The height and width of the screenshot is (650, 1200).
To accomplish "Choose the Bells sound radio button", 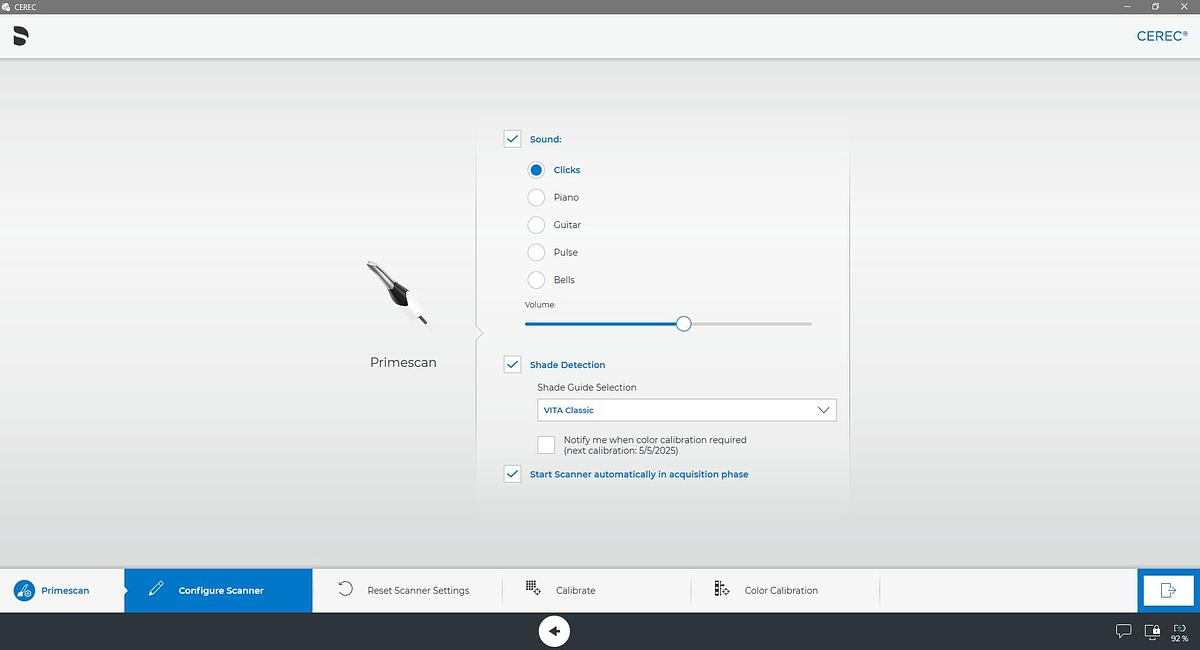I will pos(536,280).
